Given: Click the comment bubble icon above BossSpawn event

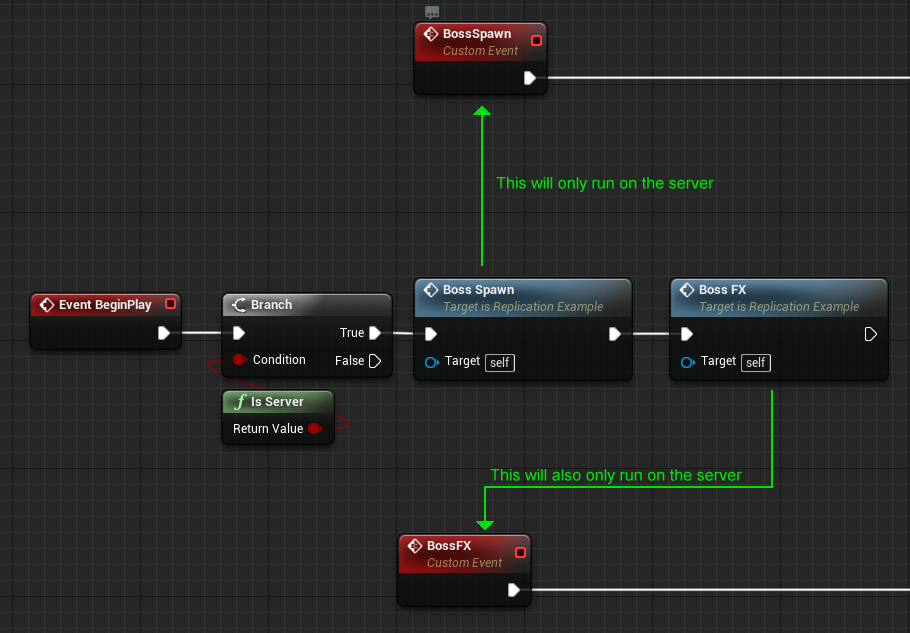Looking at the screenshot, I should coord(432,12).
